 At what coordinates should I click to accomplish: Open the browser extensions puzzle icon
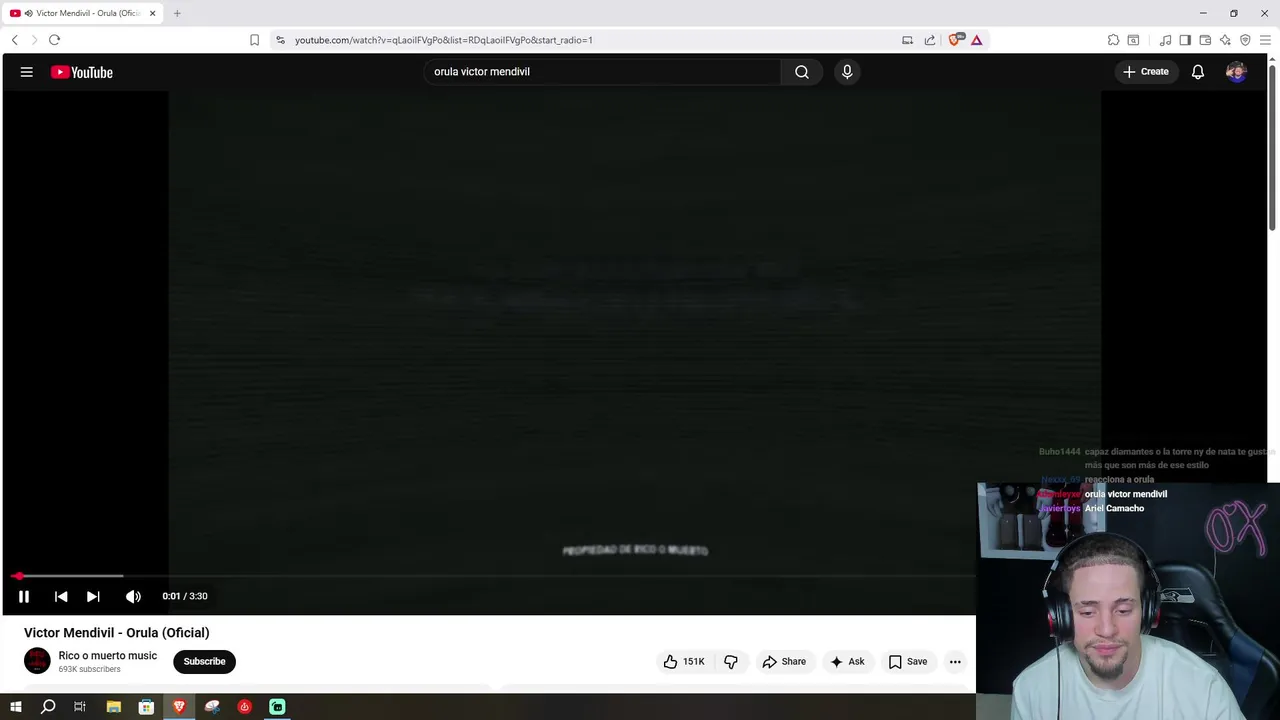click(x=1113, y=40)
